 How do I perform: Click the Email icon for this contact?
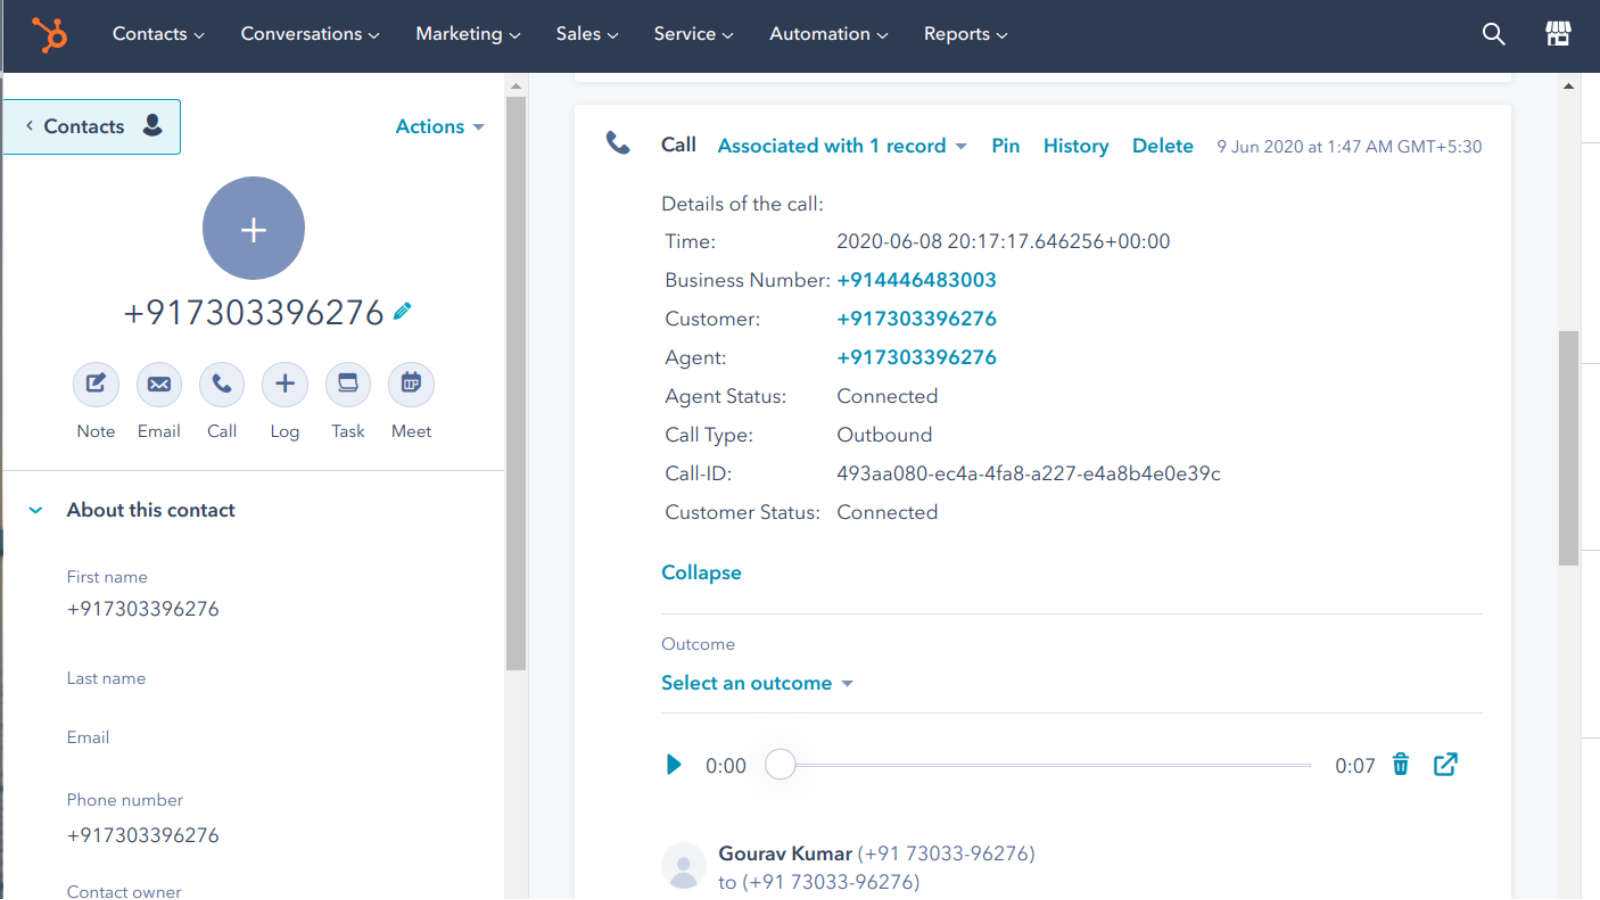click(x=158, y=384)
